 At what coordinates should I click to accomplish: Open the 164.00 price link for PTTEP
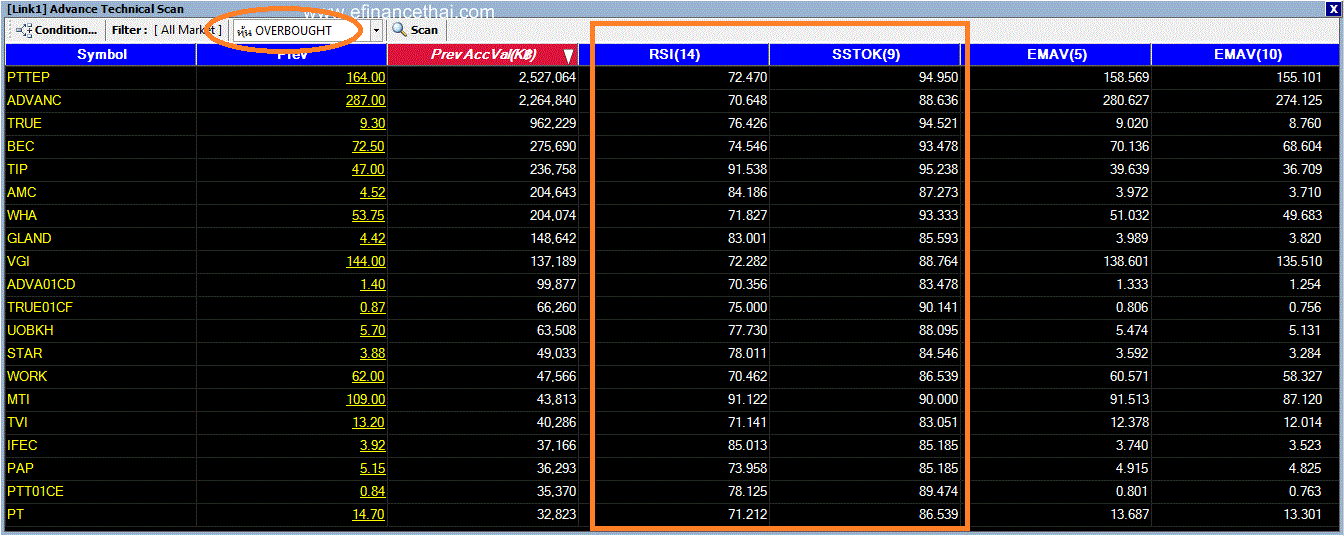pyautogui.click(x=366, y=77)
